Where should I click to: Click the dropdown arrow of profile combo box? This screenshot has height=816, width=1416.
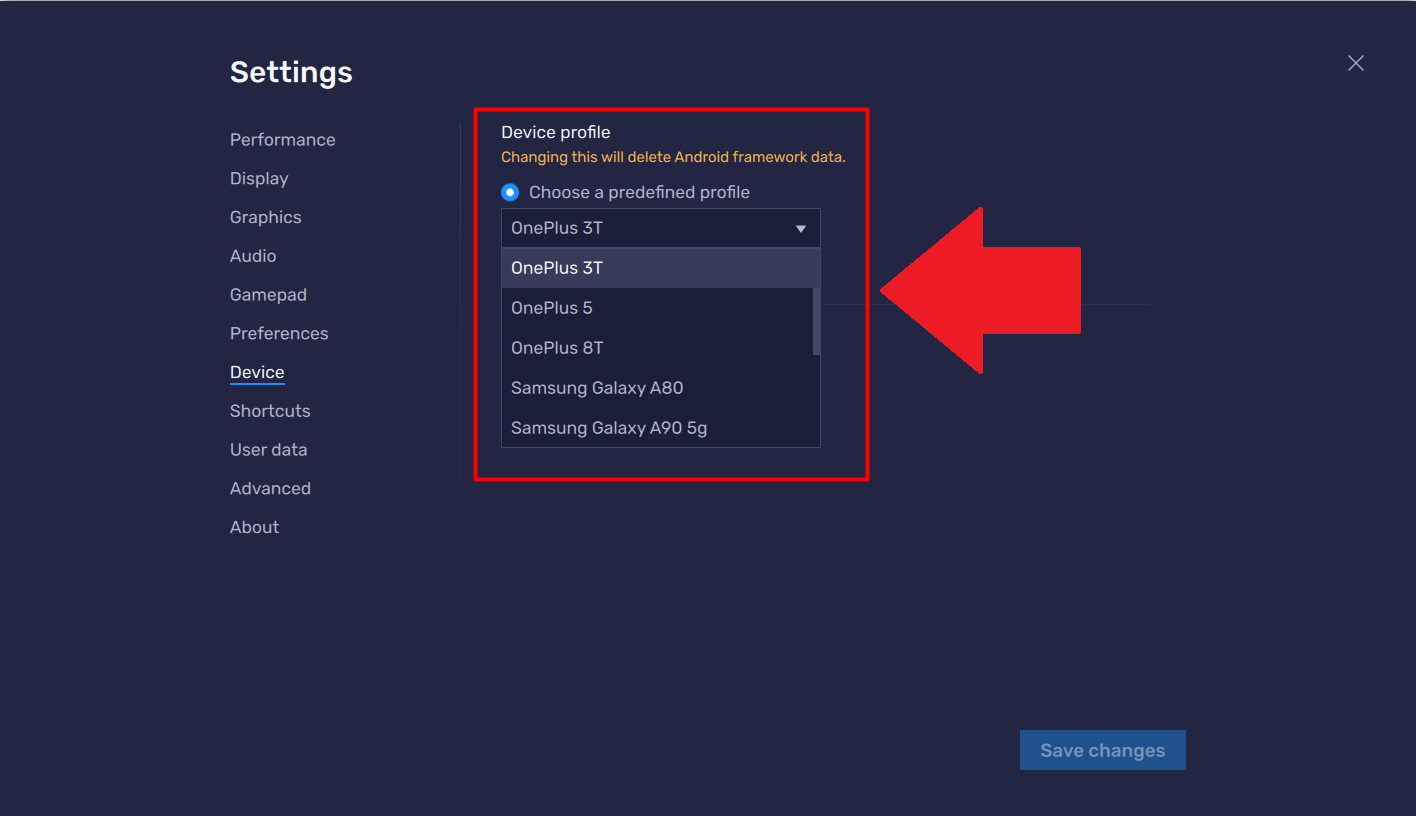pos(801,229)
